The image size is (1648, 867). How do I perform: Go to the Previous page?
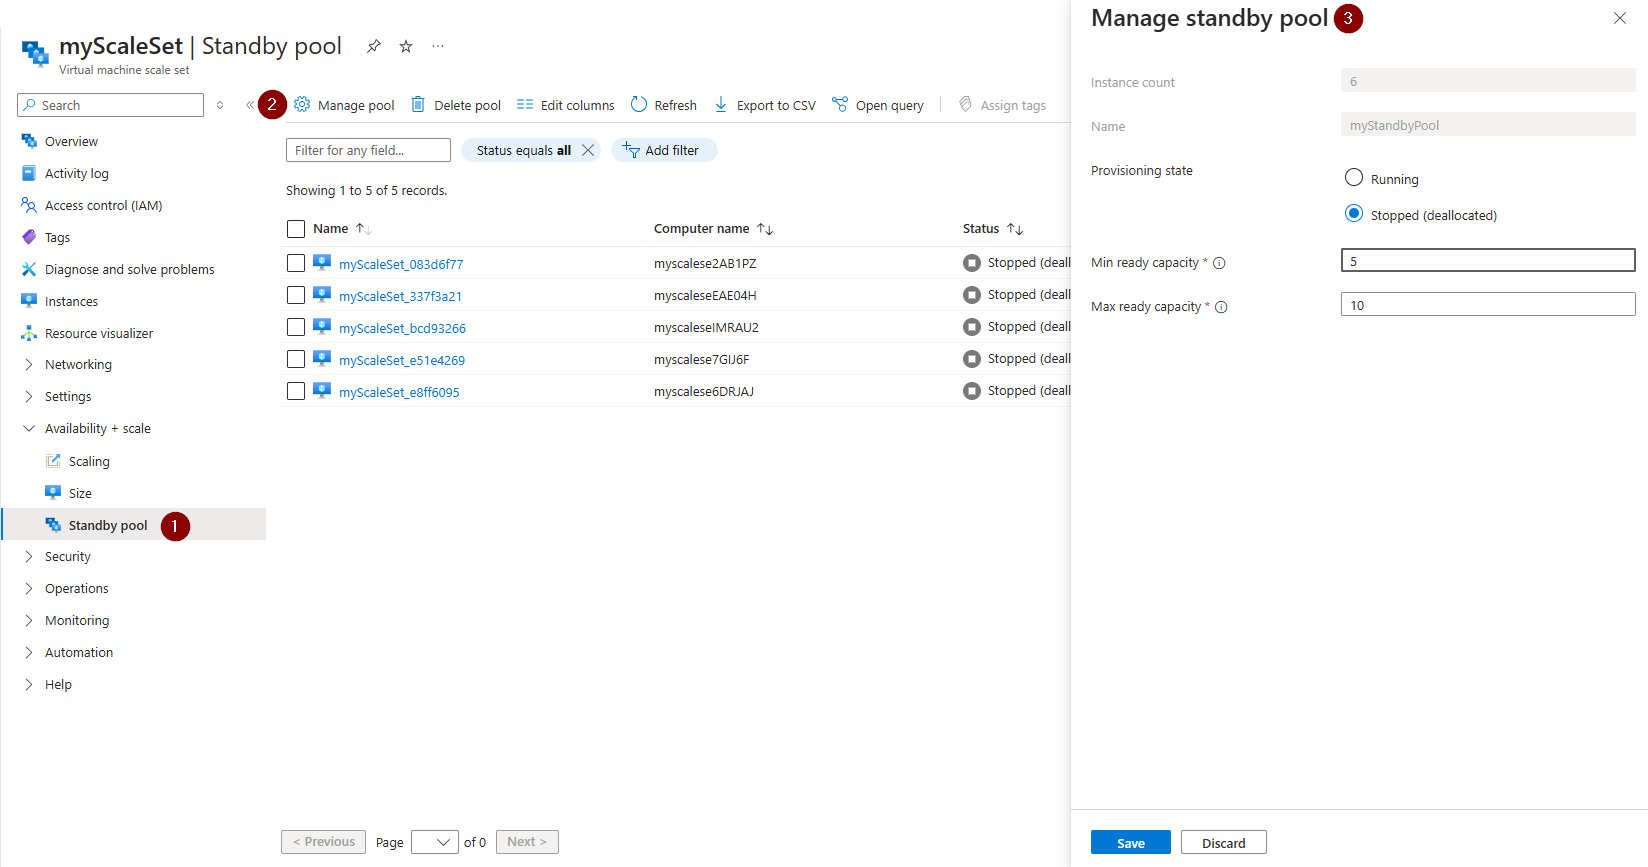point(323,842)
